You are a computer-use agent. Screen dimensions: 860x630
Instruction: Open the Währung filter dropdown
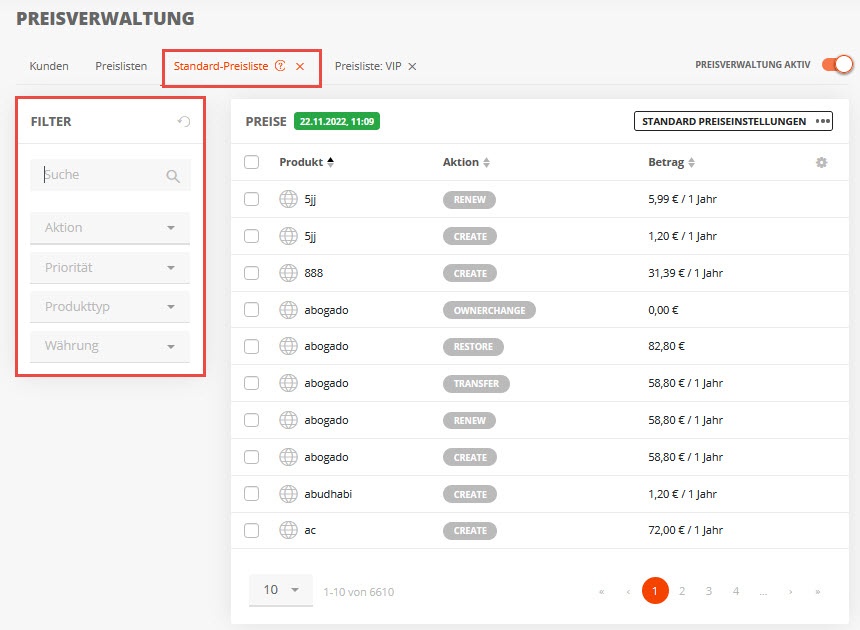coord(110,347)
